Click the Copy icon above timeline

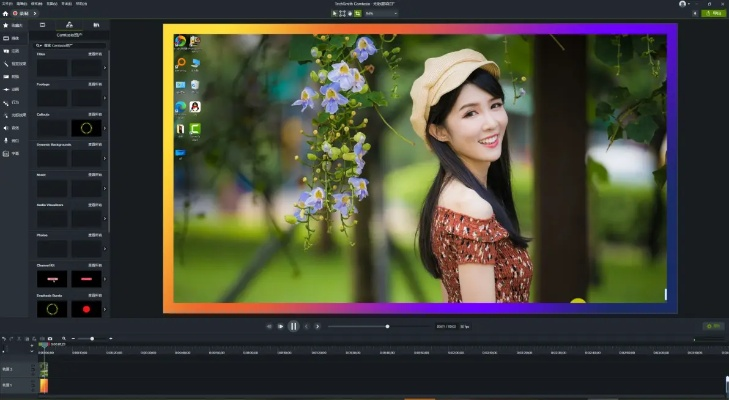pos(27,339)
